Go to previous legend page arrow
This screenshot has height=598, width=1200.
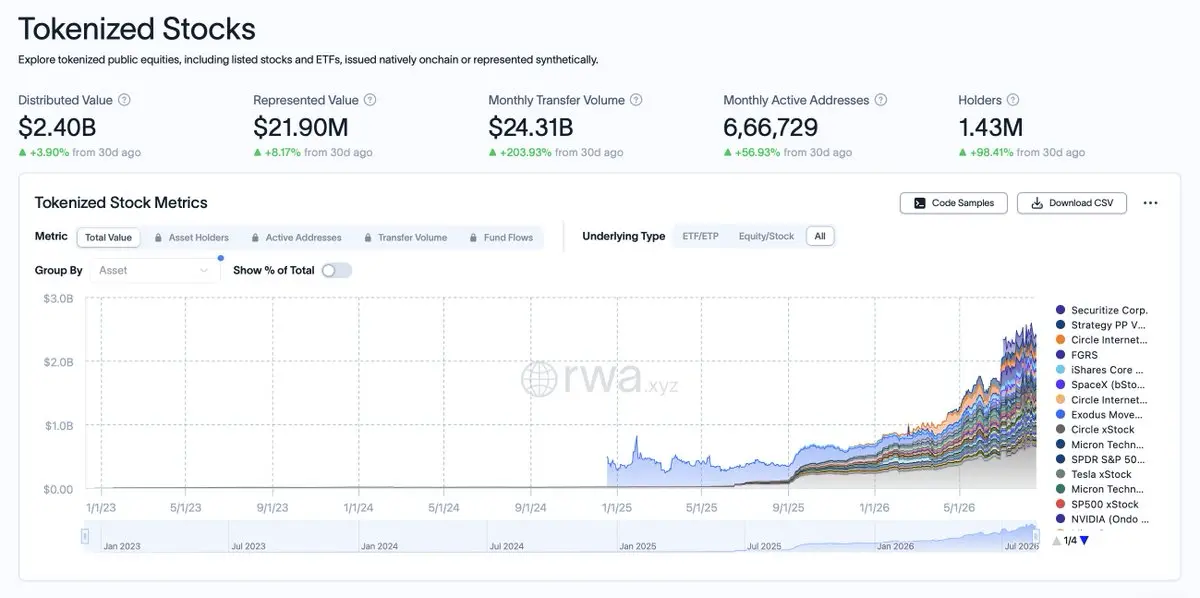click(x=1057, y=541)
